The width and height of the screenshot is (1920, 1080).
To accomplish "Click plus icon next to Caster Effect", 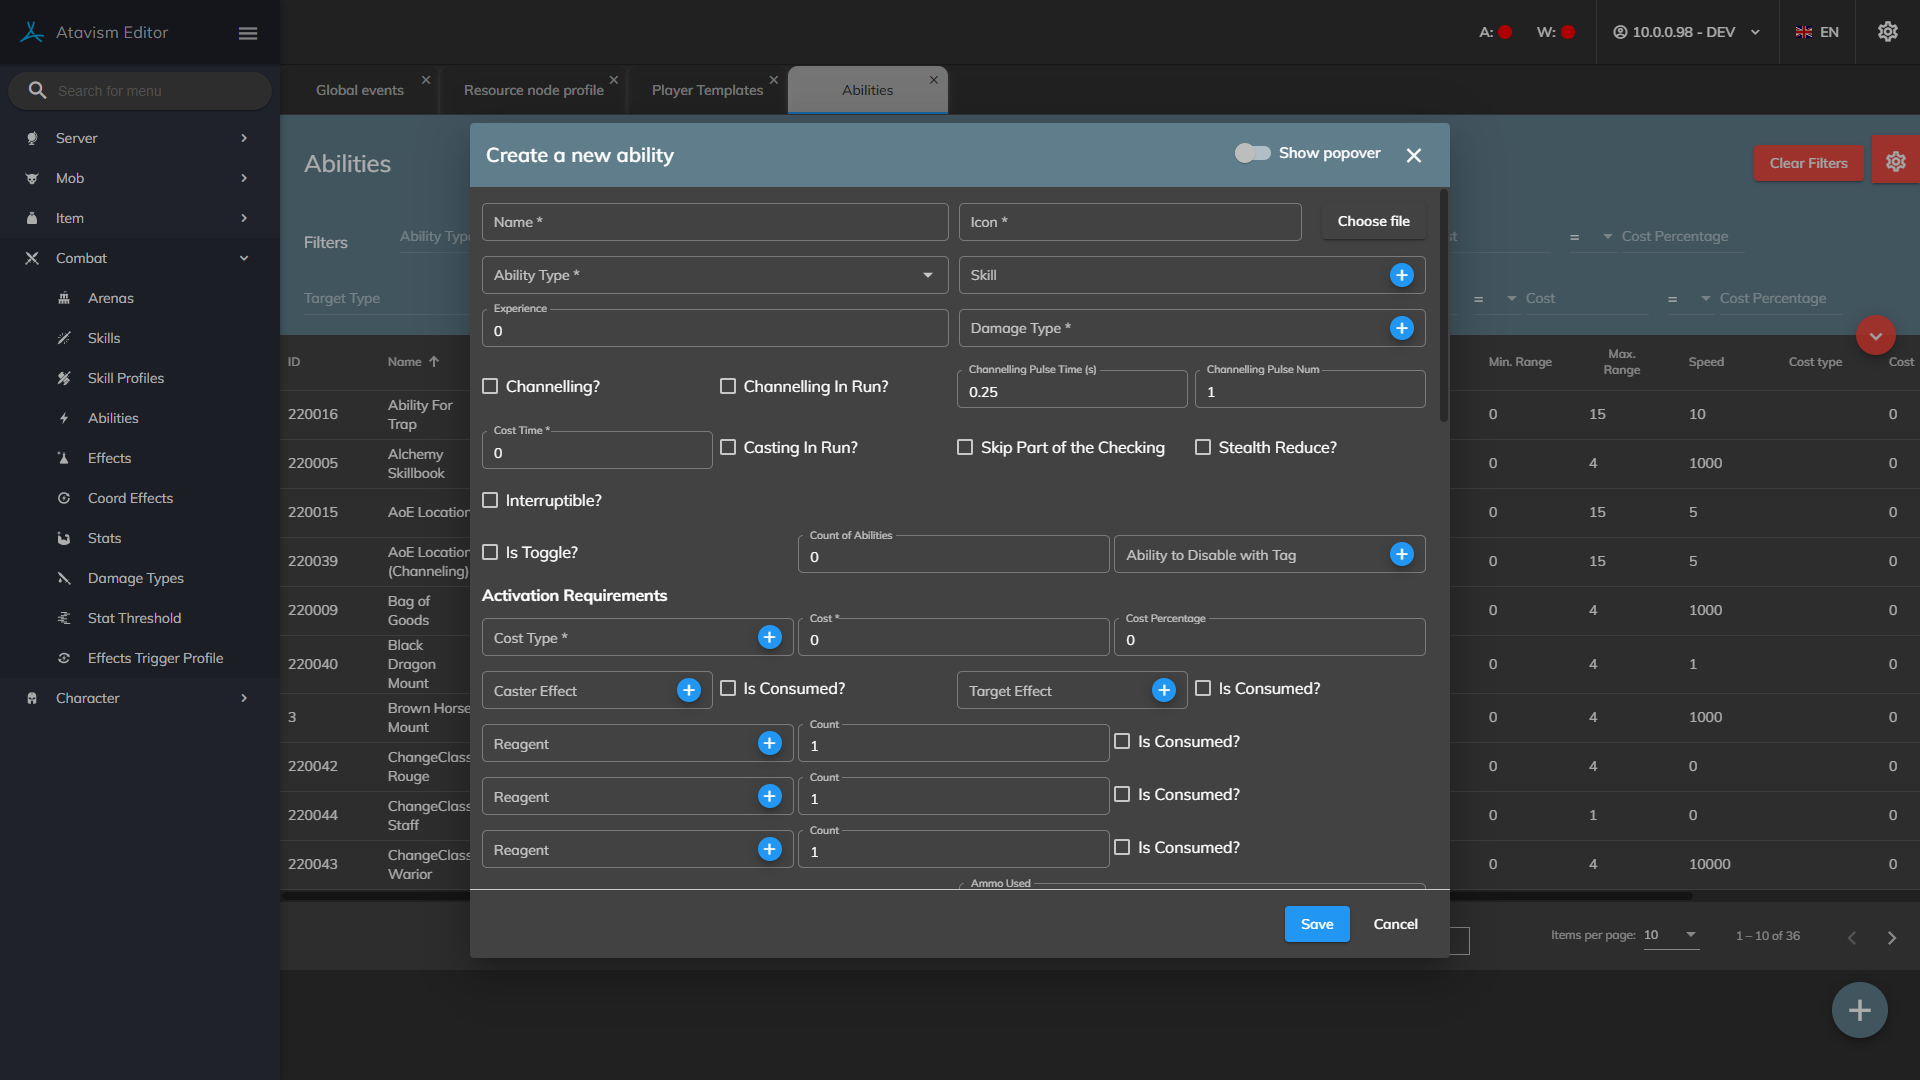I will 688,691.
